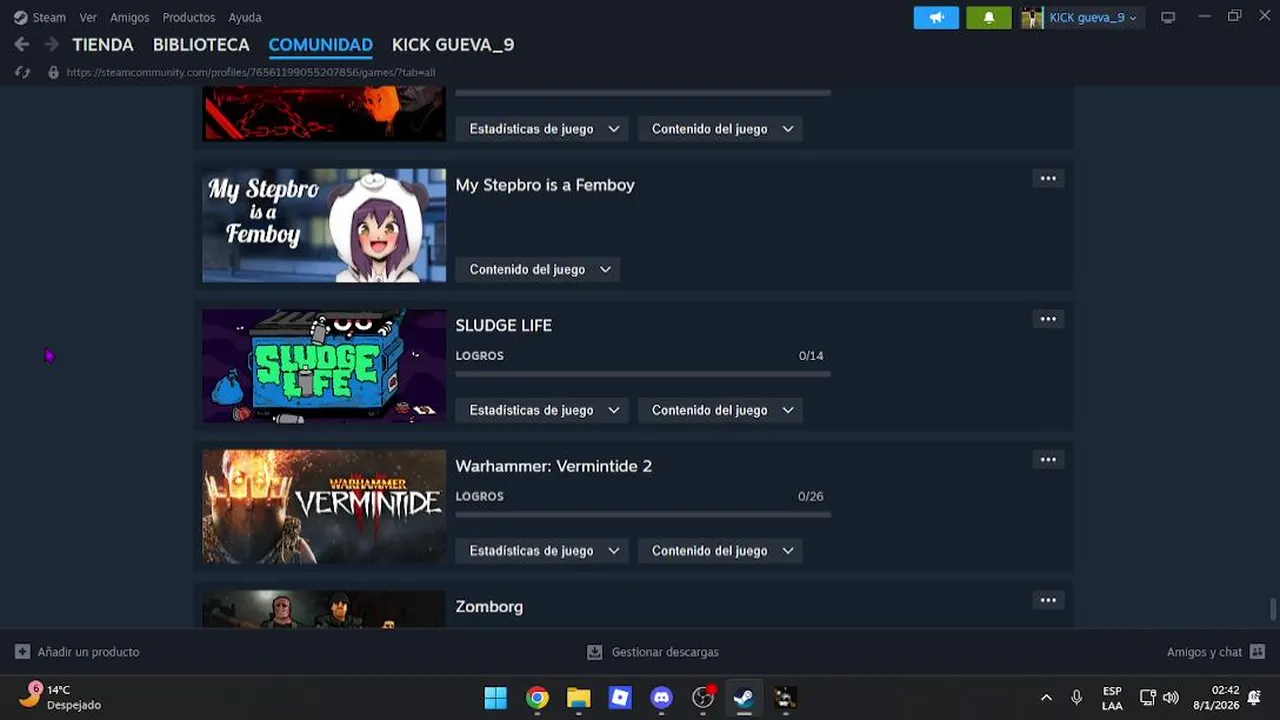Screen dimensions: 1280x720
Task: Open options dots for Warhammer: Vermintide 2
Action: coord(1048,460)
